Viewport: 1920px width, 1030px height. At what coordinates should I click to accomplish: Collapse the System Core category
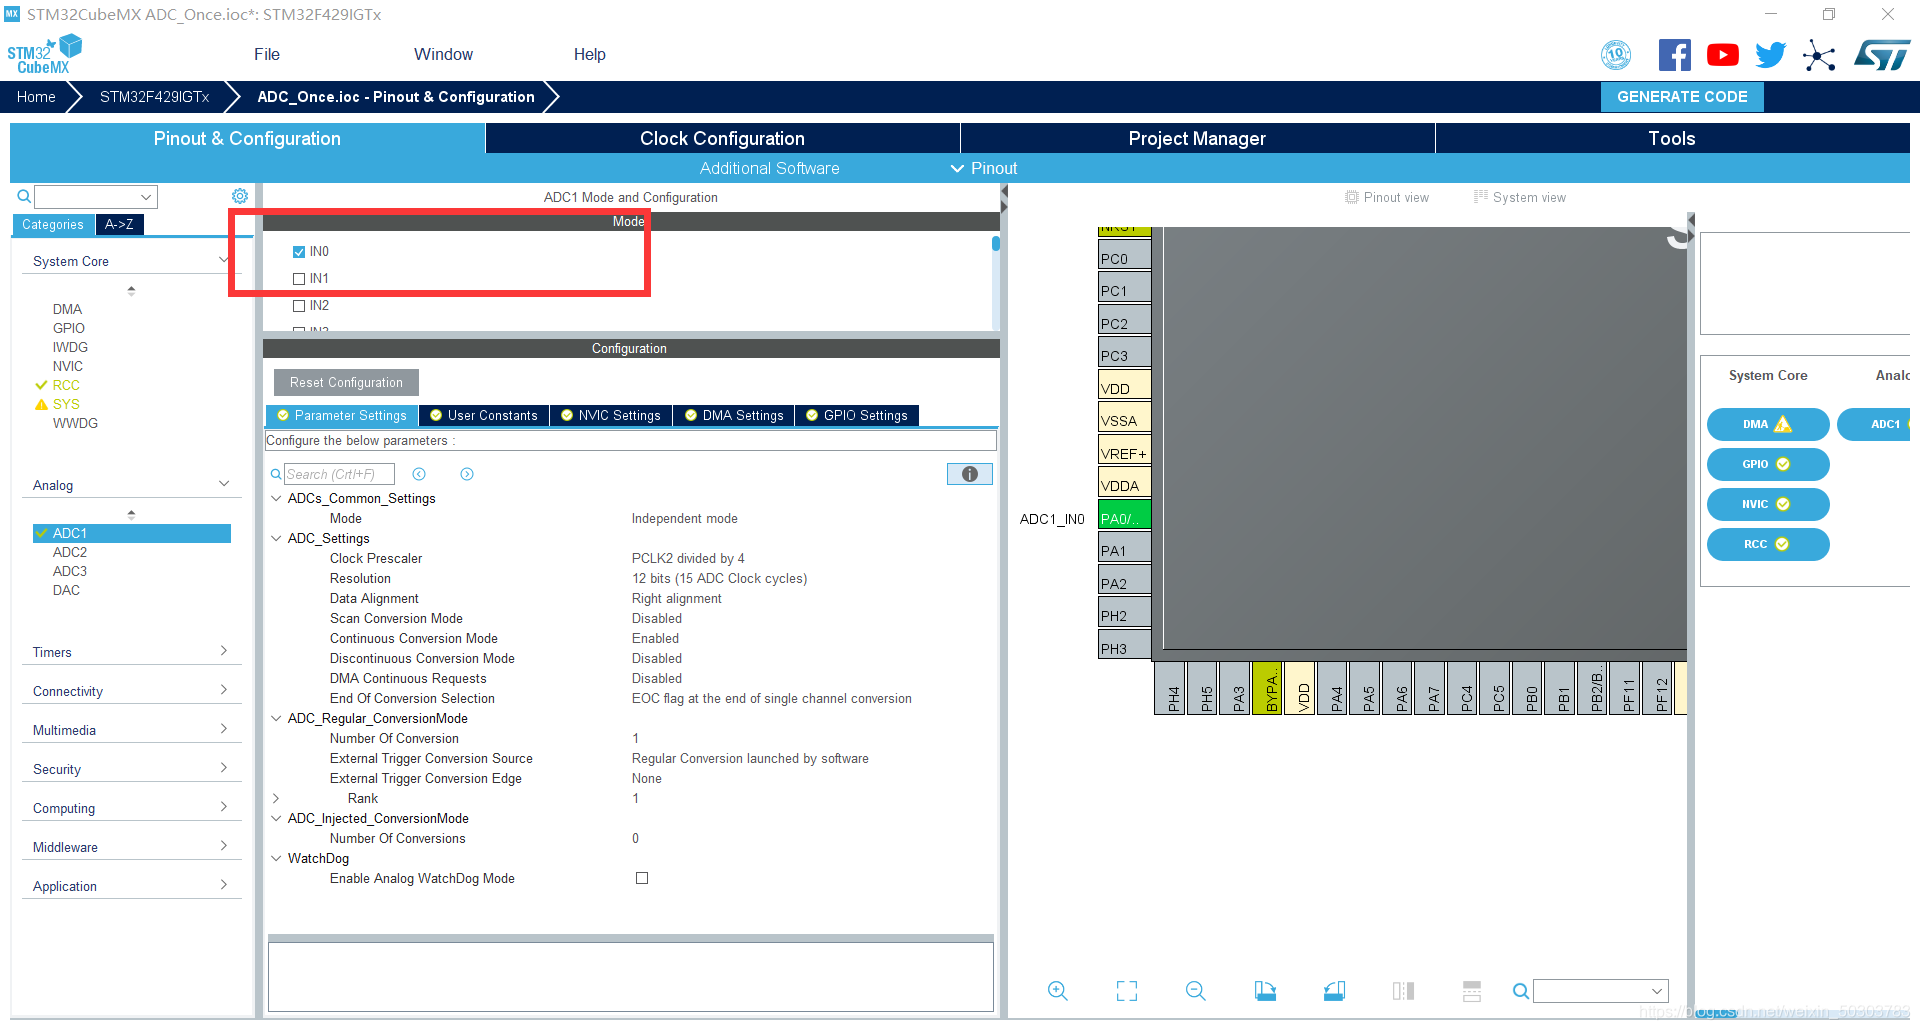coord(224,260)
